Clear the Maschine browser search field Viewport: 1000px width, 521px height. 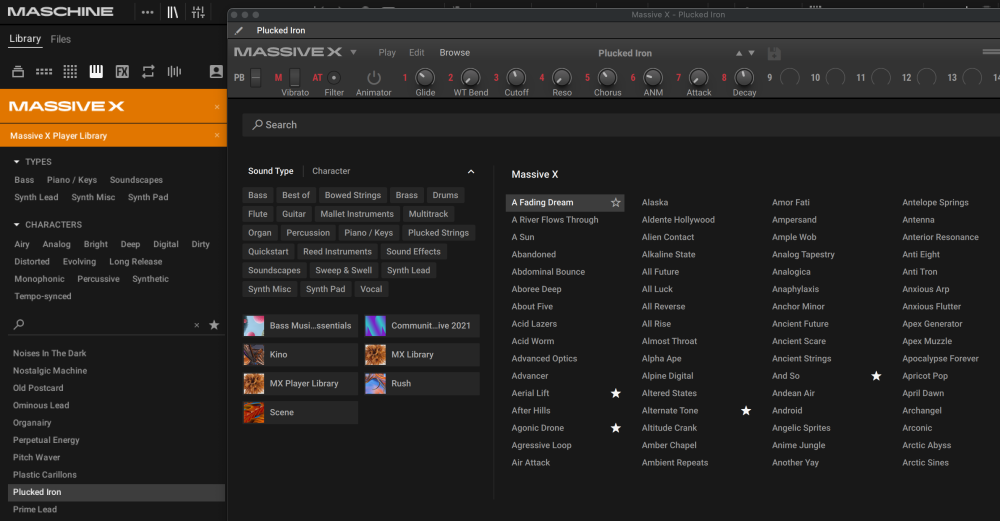click(x=196, y=325)
